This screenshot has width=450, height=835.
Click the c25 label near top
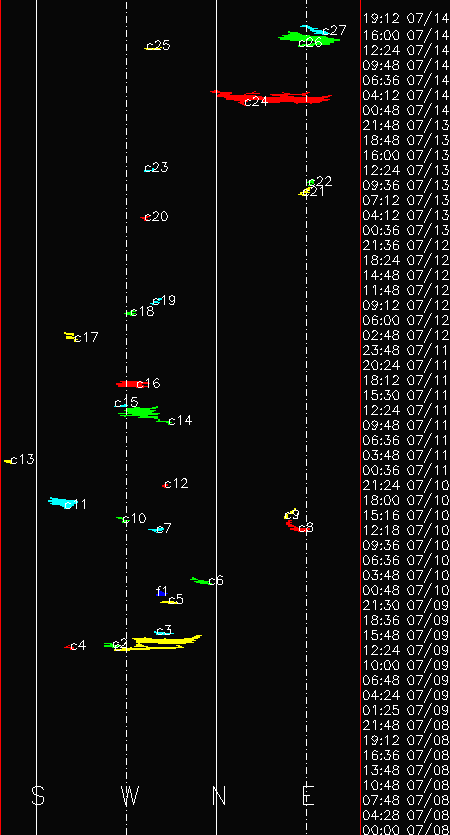click(159, 45)
